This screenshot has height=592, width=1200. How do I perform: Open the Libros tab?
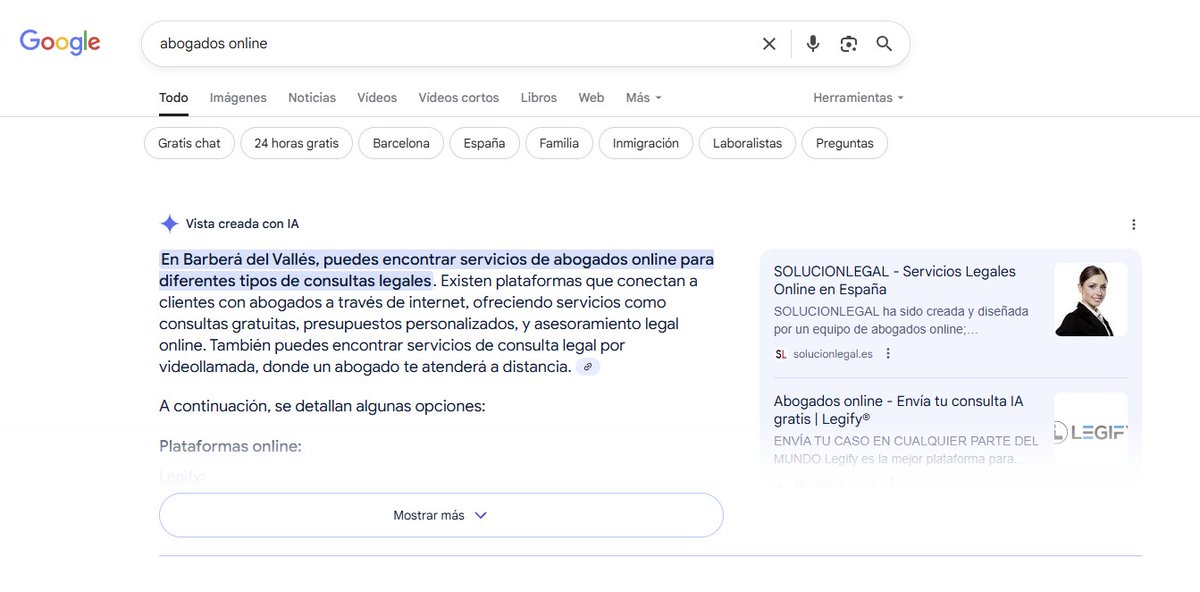pos(539,98)
